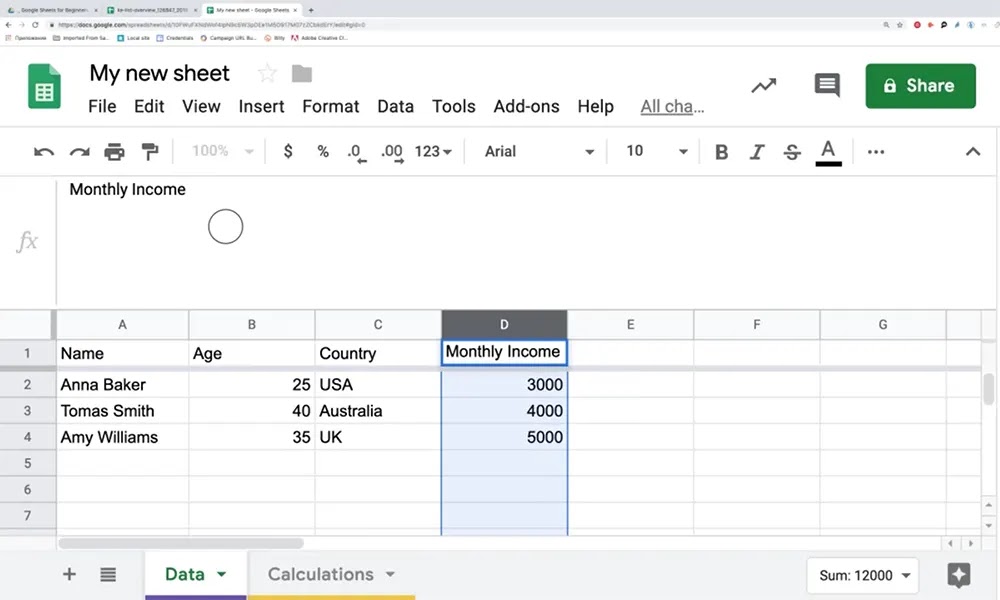Image resolution: width=1000 pixels, height=600 pixels.
Task: Open the Insert menu
Action: click(x=261, y=106)
